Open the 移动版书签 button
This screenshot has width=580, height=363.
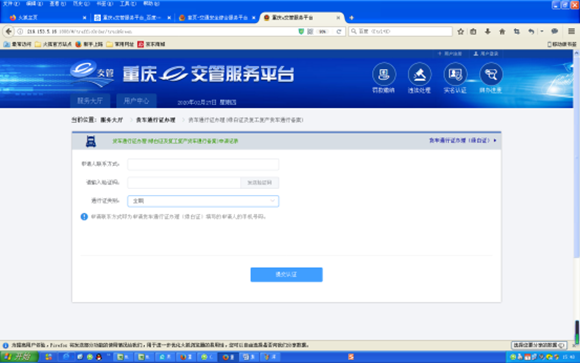tap(562, 44)
